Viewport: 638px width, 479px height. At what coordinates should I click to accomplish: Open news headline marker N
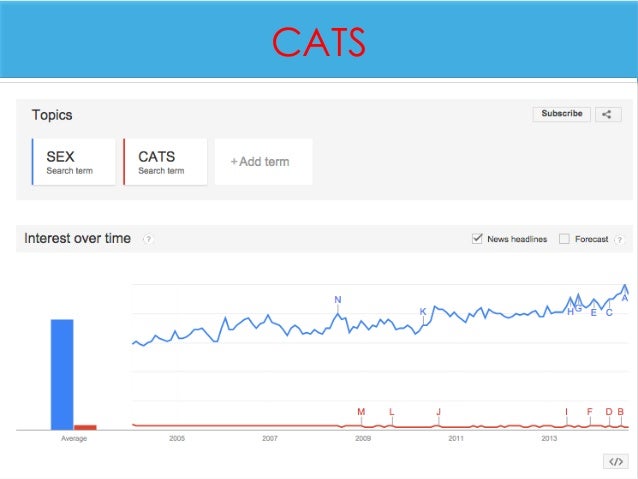[x=338, y=300]
